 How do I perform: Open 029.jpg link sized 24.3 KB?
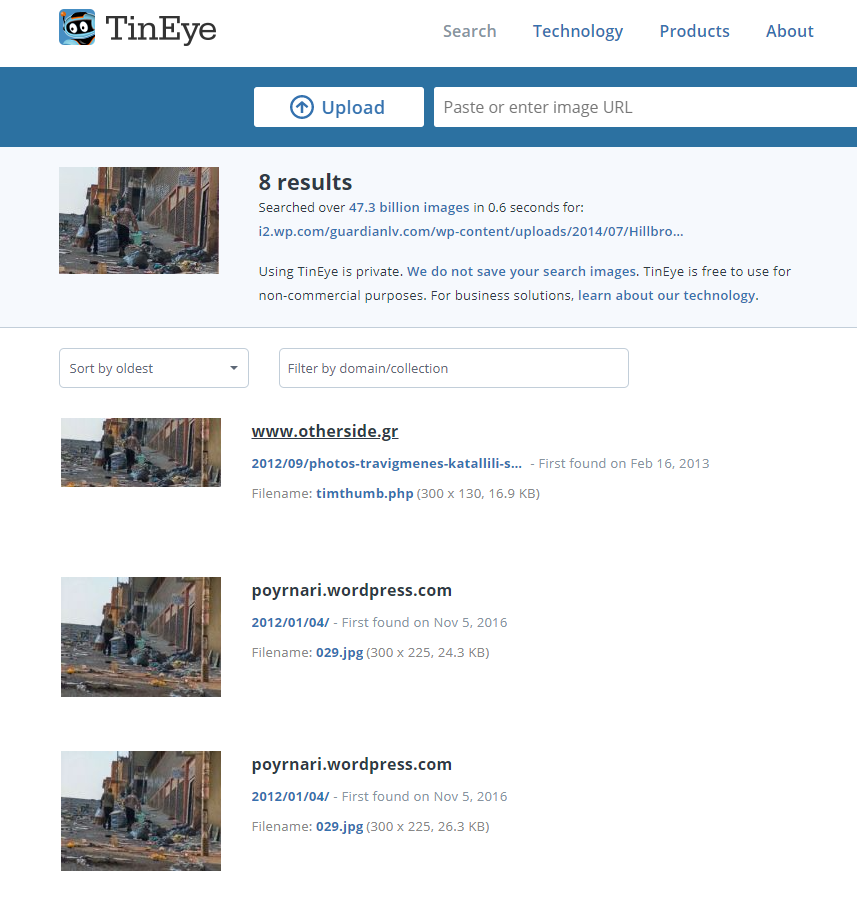click(x=339, y=652)
